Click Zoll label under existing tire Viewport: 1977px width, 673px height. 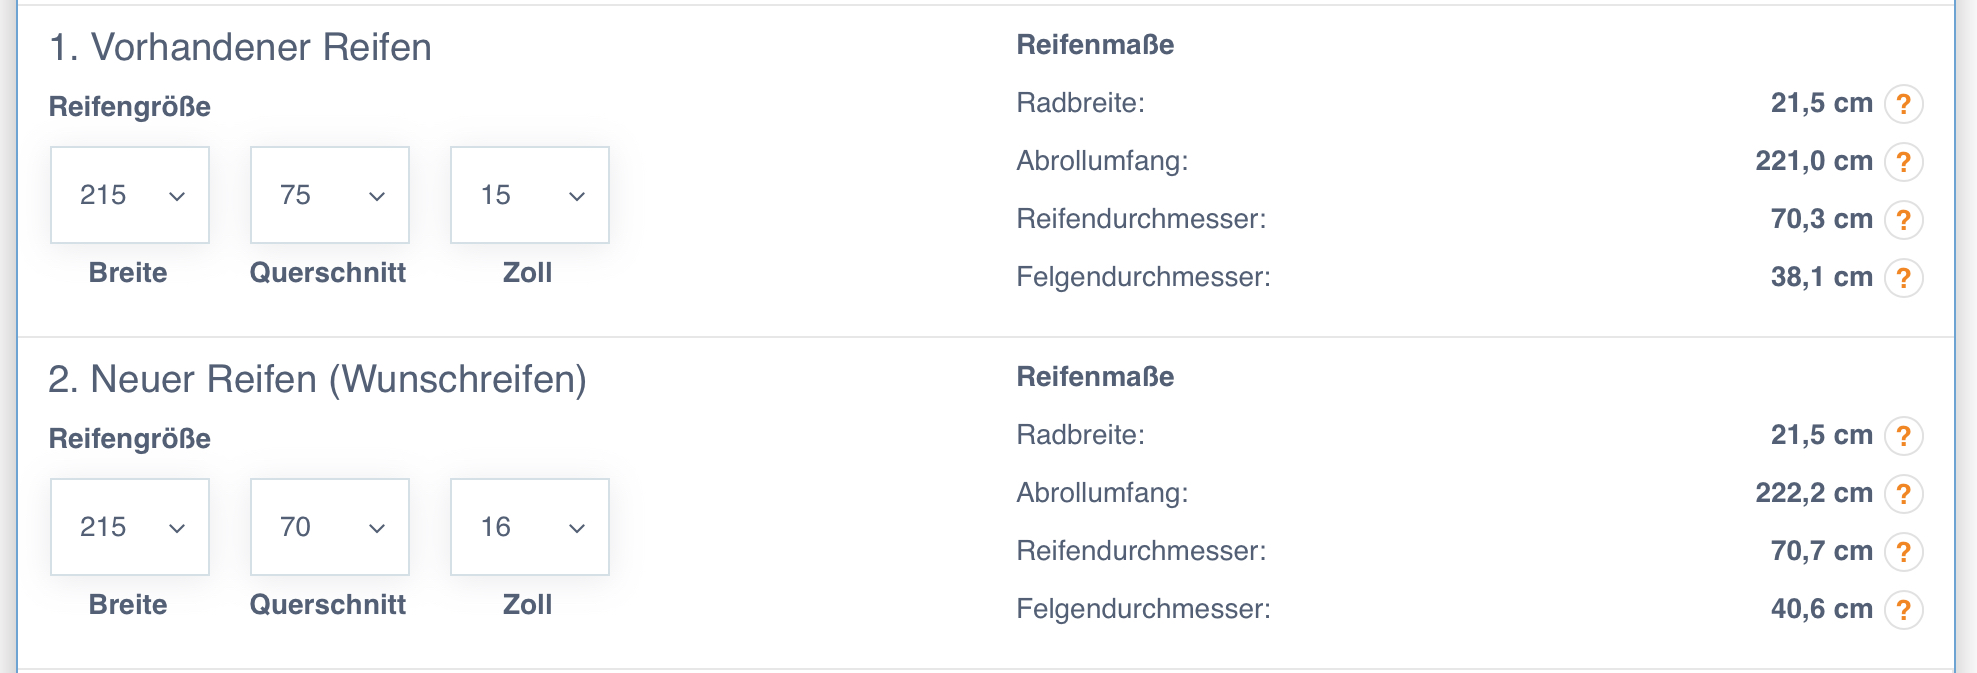tap(527, 273)
